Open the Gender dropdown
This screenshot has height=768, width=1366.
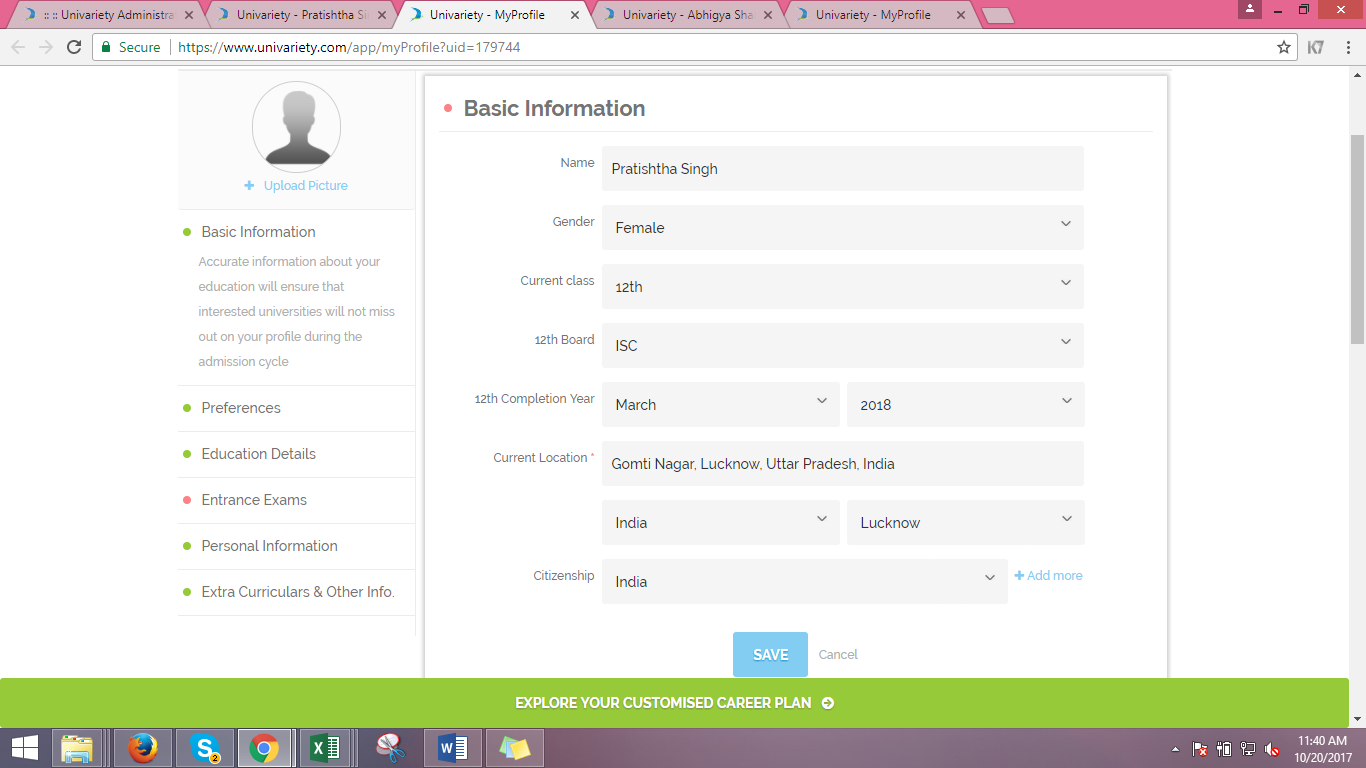pyautogui.click(x=843, y=228)
